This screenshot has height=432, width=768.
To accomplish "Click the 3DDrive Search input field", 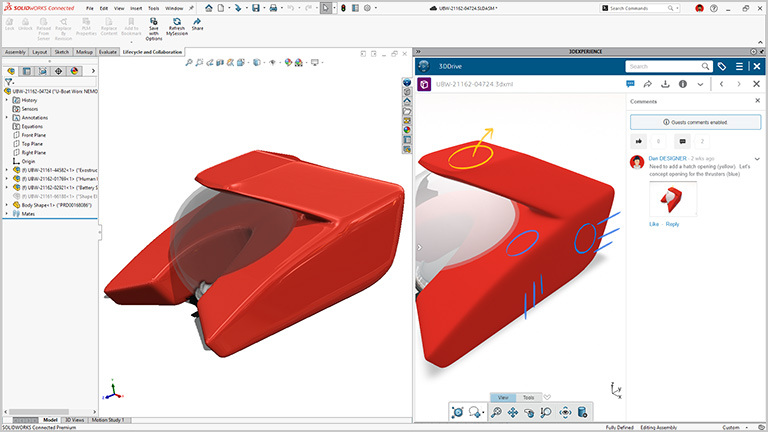I will 660,66.
